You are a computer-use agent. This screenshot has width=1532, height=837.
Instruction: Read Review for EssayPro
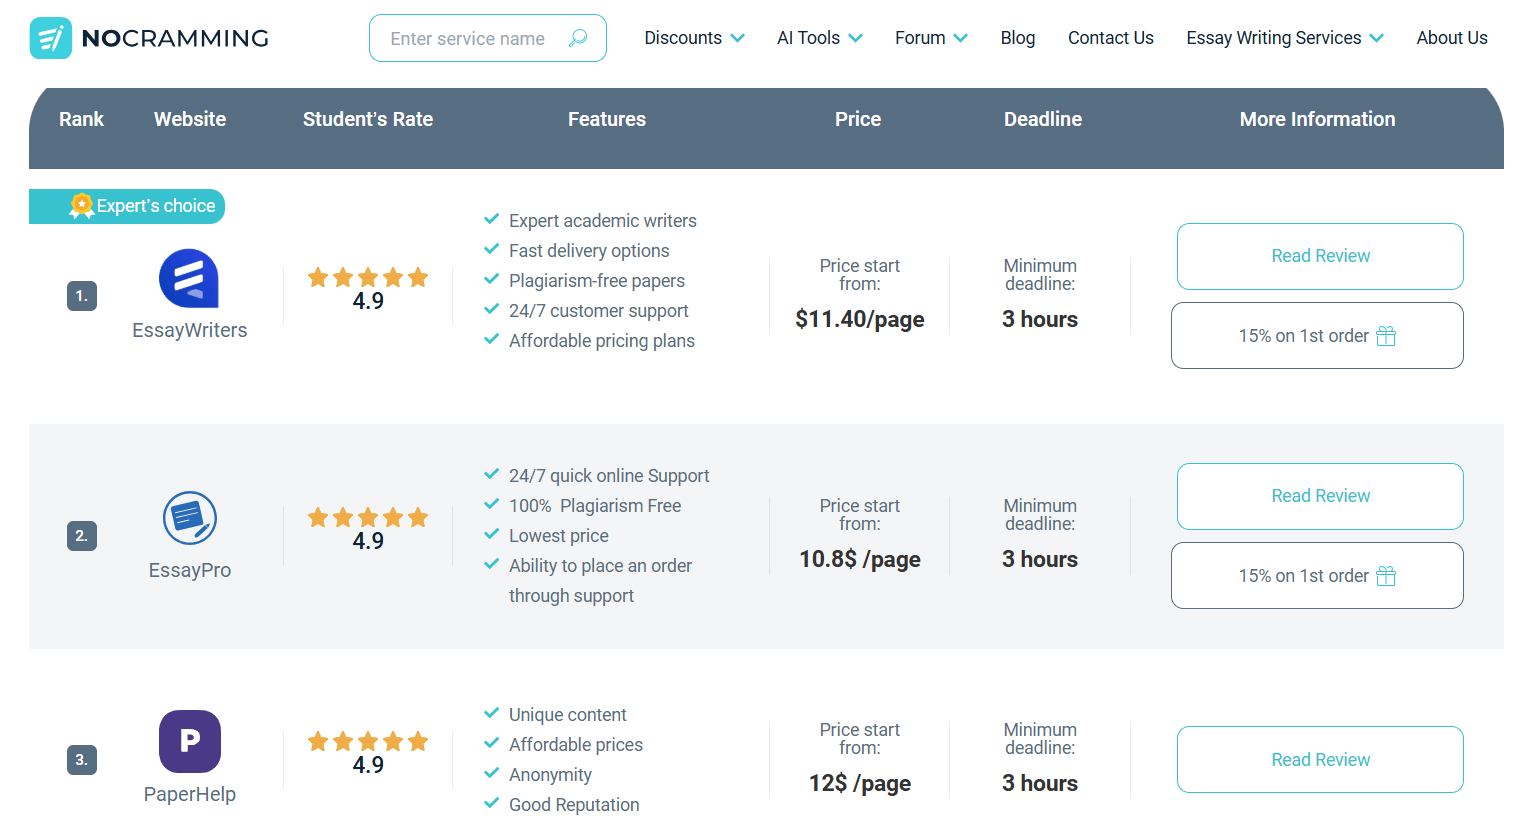pos(1320,496)
